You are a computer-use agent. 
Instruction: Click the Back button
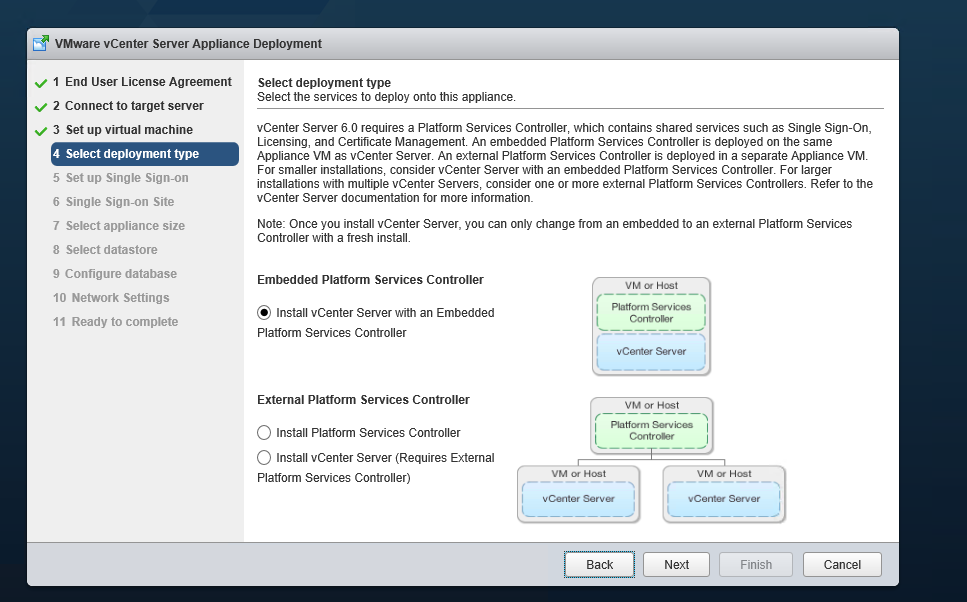point(599,564)
